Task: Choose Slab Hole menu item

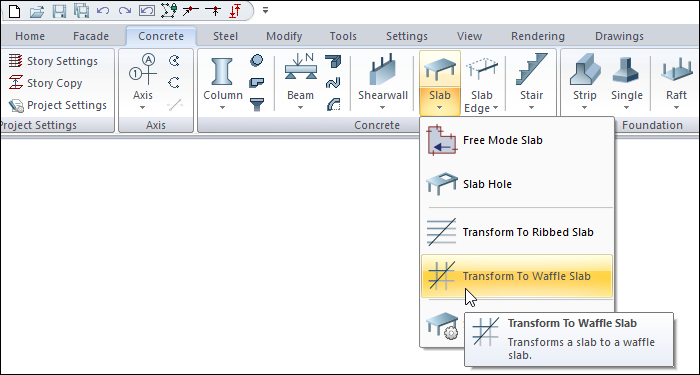Action: pyautogui.click(x=517, y=184)
